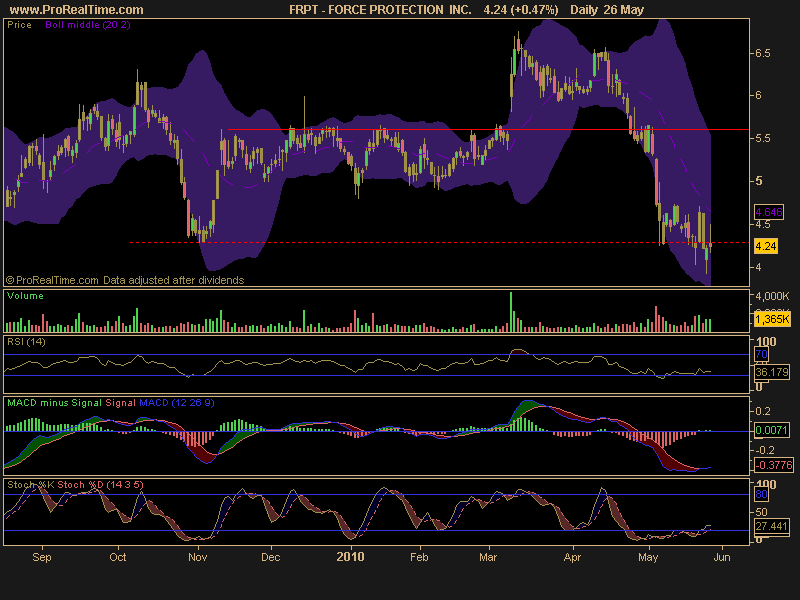Click the 70 RSI overbought level tag
The width and height of the screenshot is (800, 600).
pyautogui.click(x=761, y=354)
